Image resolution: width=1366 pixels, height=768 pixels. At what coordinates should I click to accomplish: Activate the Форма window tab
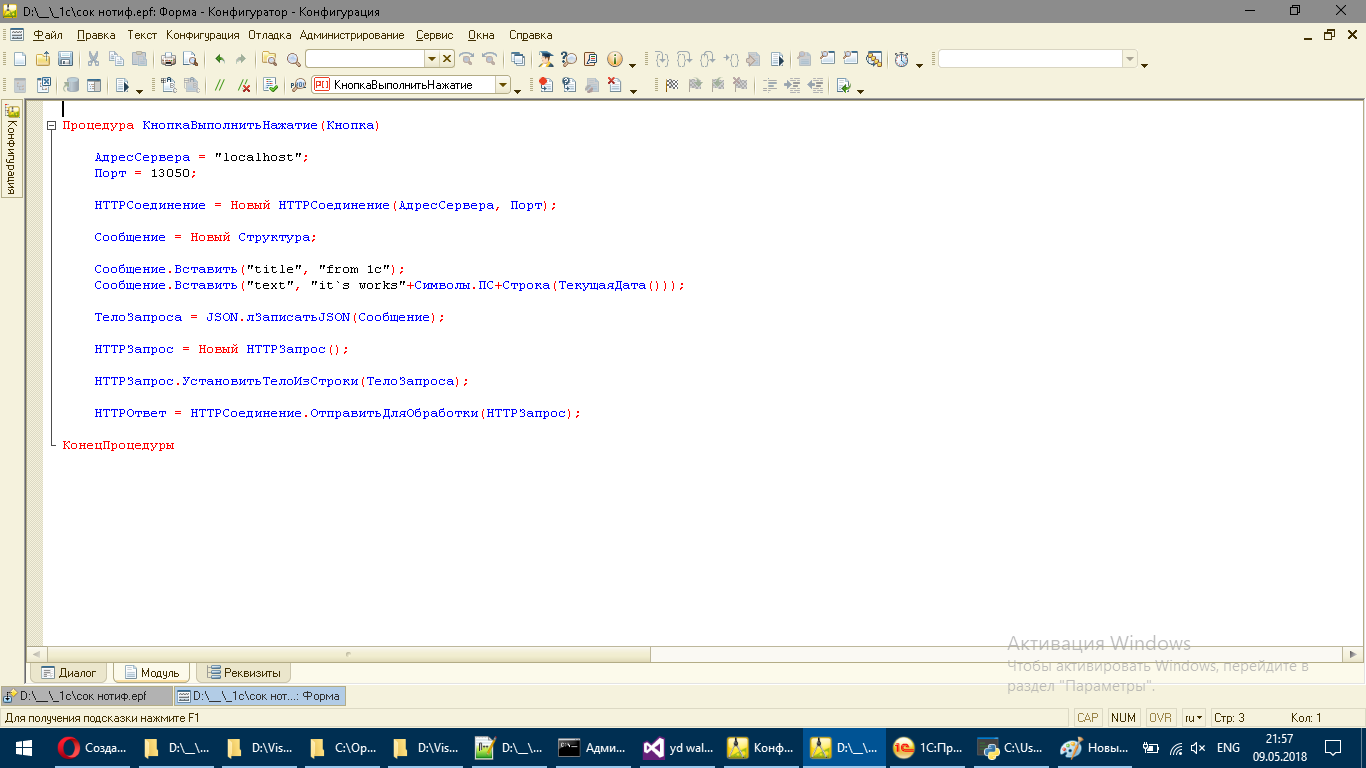point(260,696)
